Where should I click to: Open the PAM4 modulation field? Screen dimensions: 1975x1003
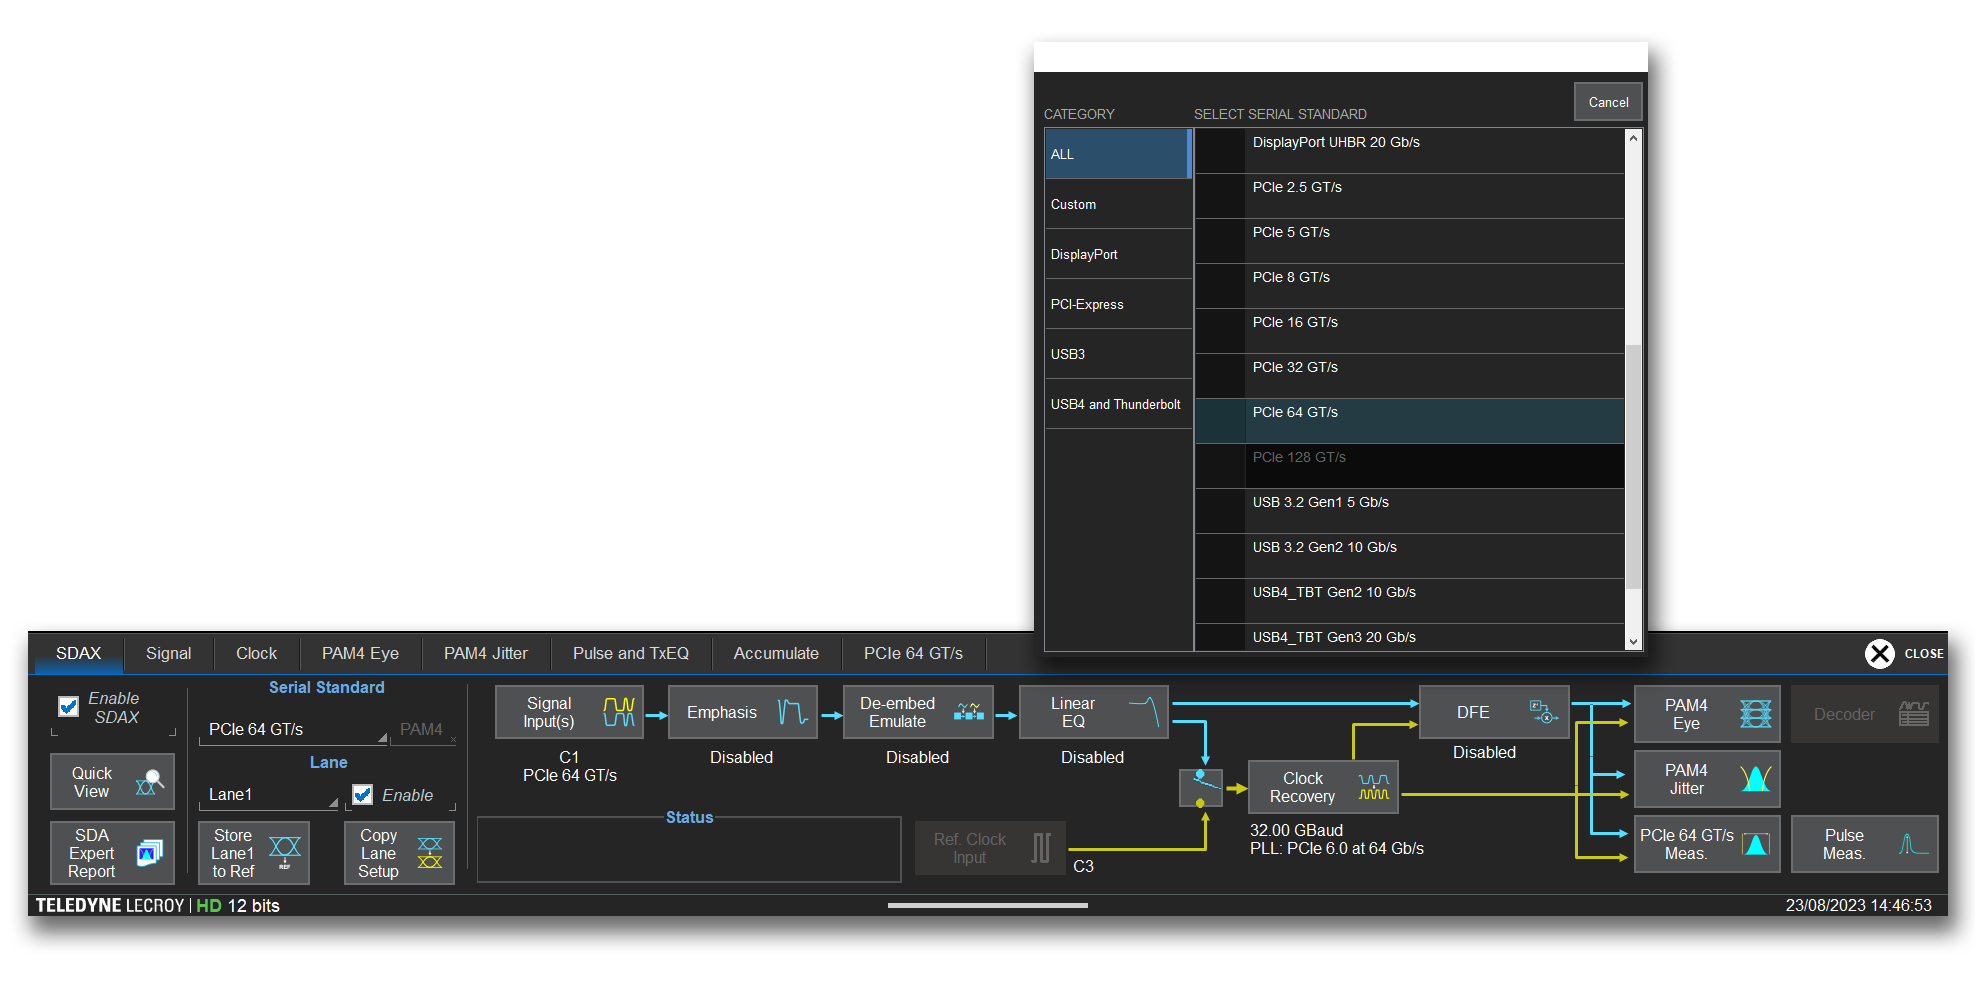(425, 730)
